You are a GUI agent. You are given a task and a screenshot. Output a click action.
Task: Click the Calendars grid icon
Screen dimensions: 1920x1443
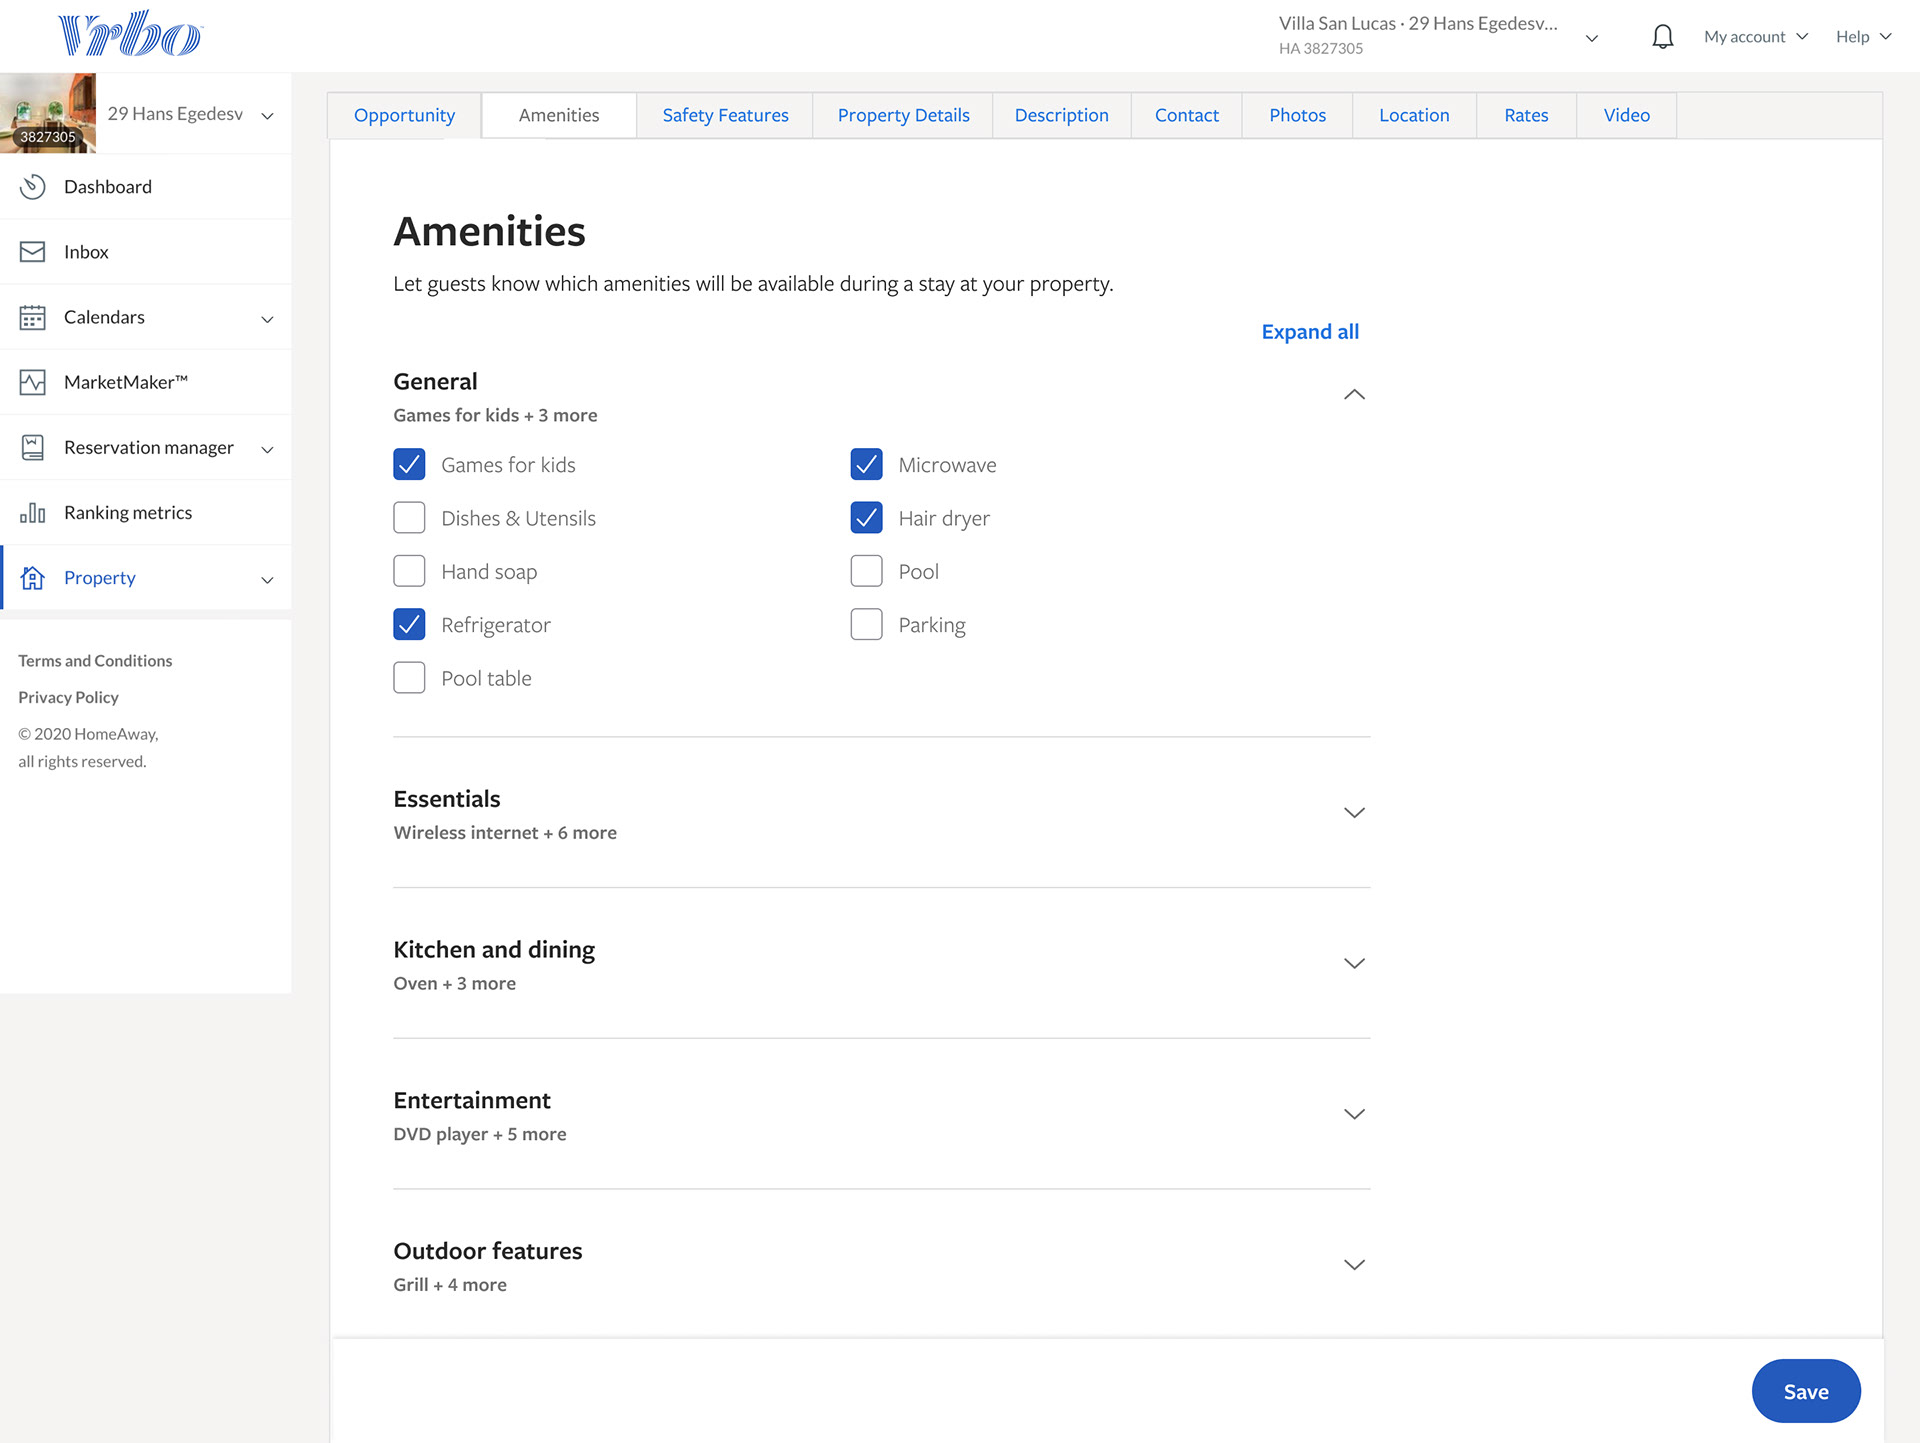point(33,317)
